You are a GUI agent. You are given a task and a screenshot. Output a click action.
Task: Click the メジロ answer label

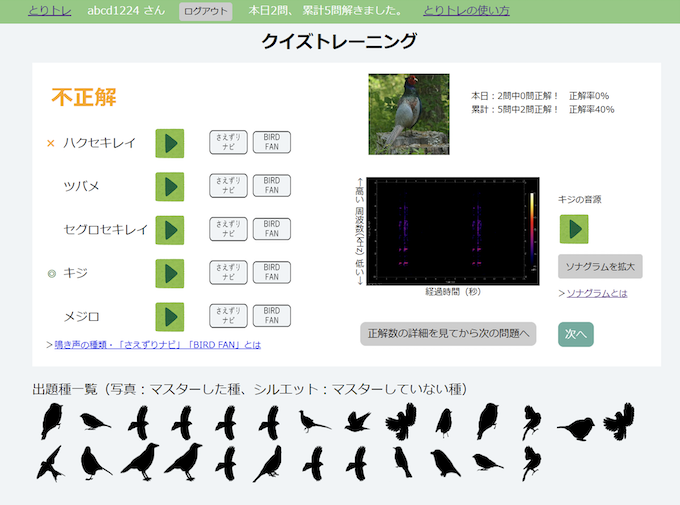coord(82,317)
